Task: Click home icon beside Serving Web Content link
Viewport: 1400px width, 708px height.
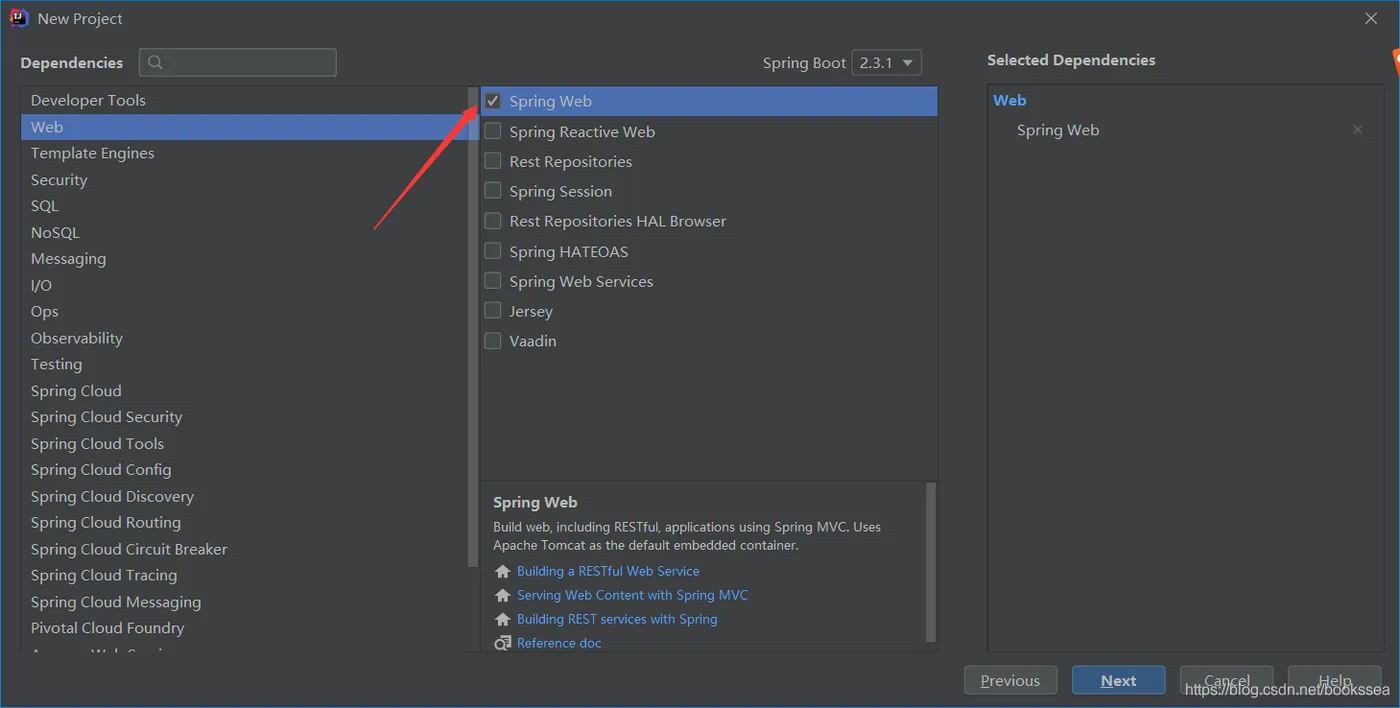Action: pos(503,596)
